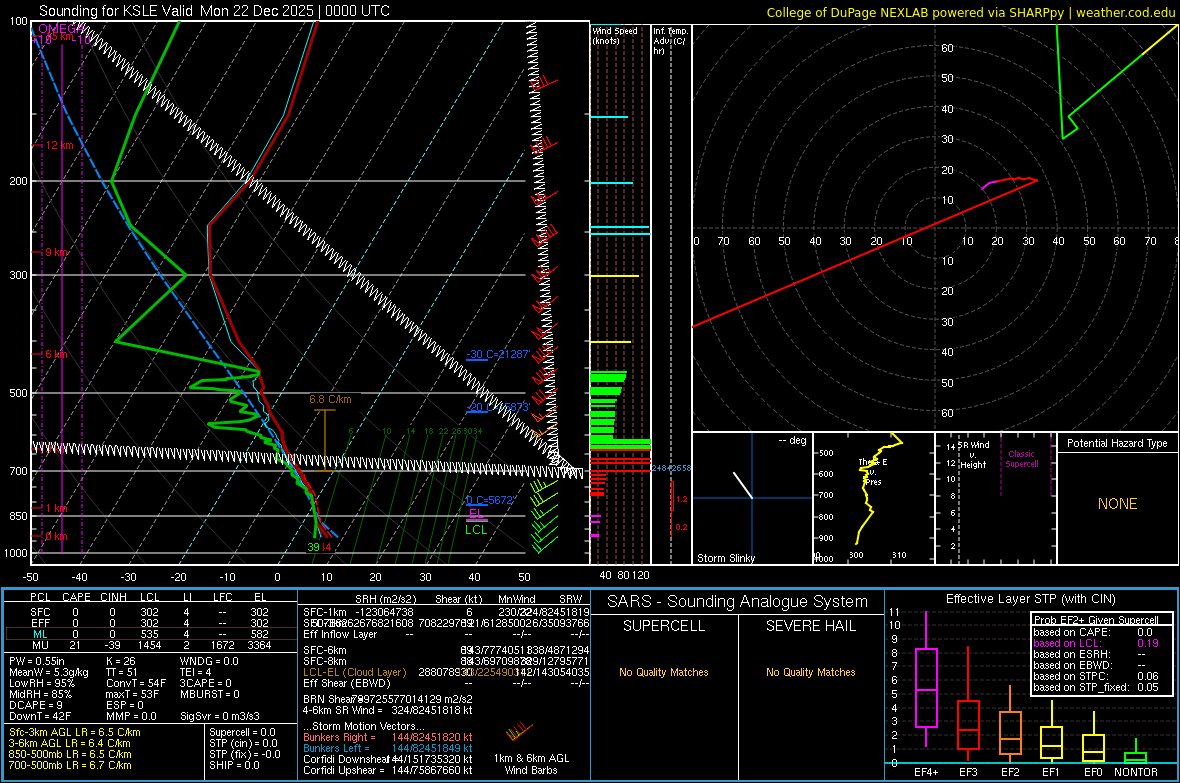Click the SFC-1km shear row
1180x783 pixels.
446,612
